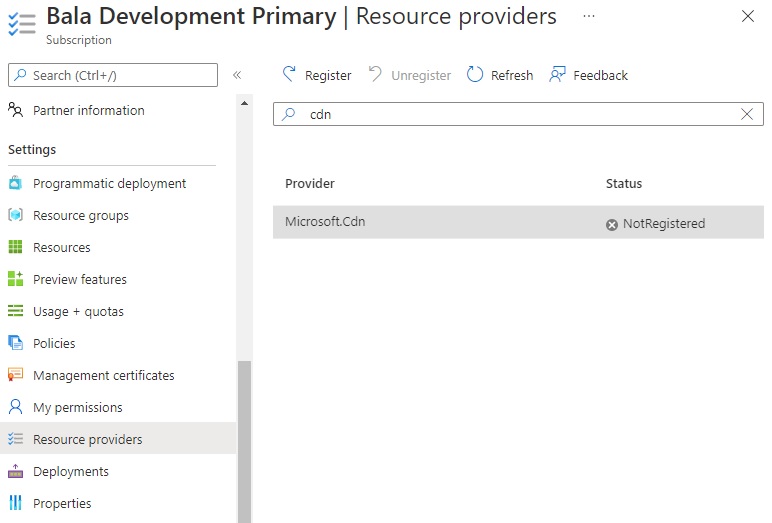Click the Resources green grid icon
Screen dimensions: 772x523
[15, 247]
